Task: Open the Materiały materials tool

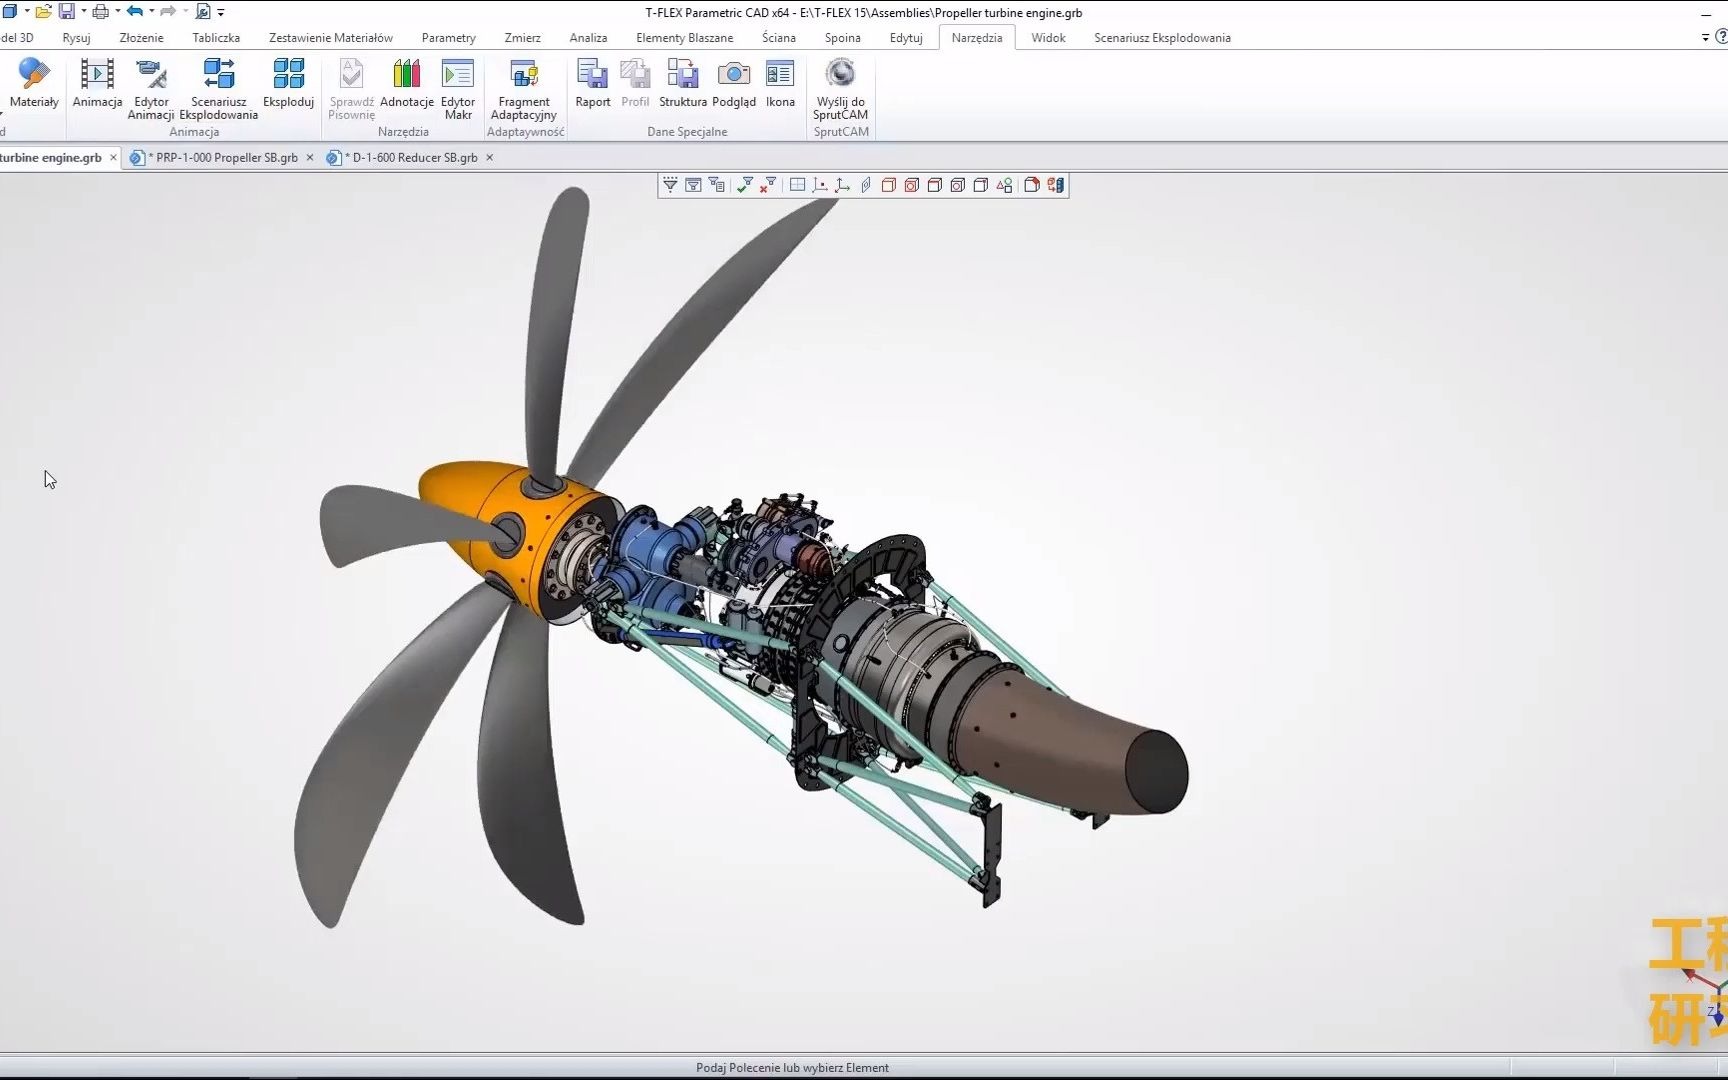Action: [x=33, y=83]
